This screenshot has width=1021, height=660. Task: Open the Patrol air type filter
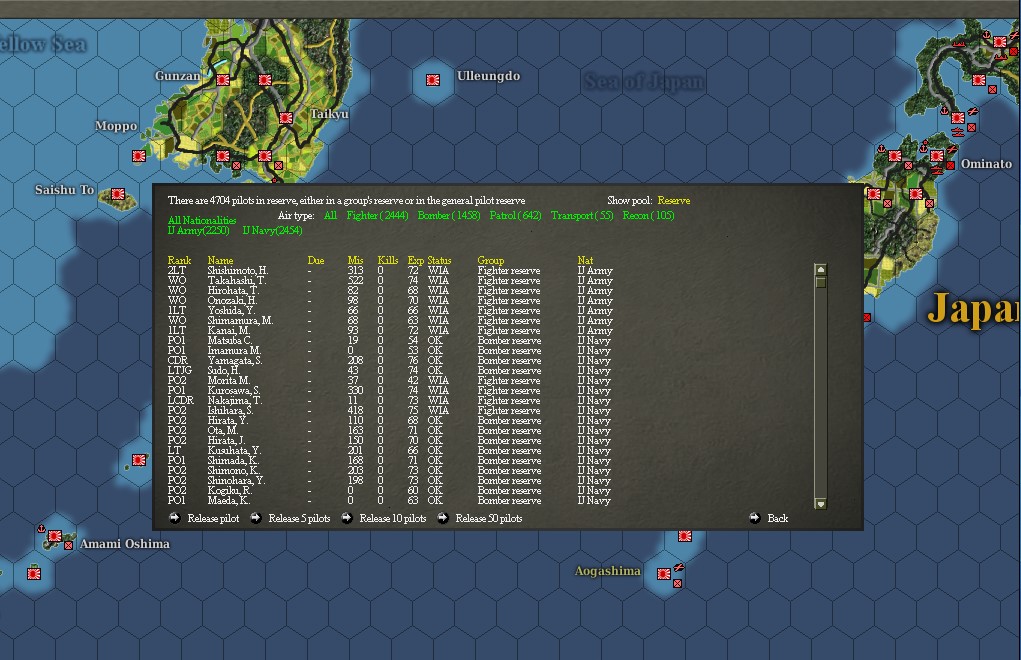[518, 214]
